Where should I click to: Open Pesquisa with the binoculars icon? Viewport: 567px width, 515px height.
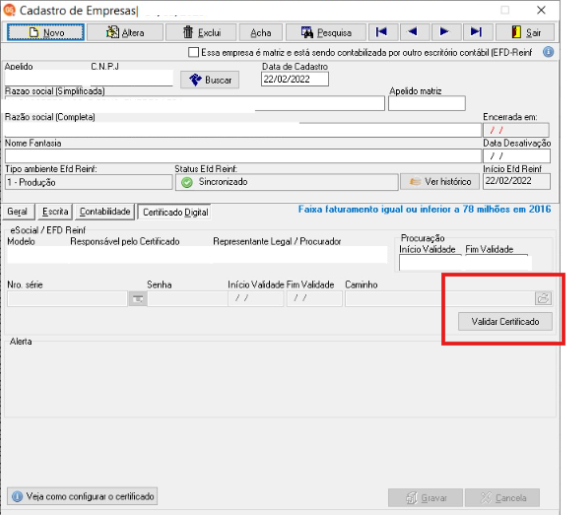coord(326,32)
